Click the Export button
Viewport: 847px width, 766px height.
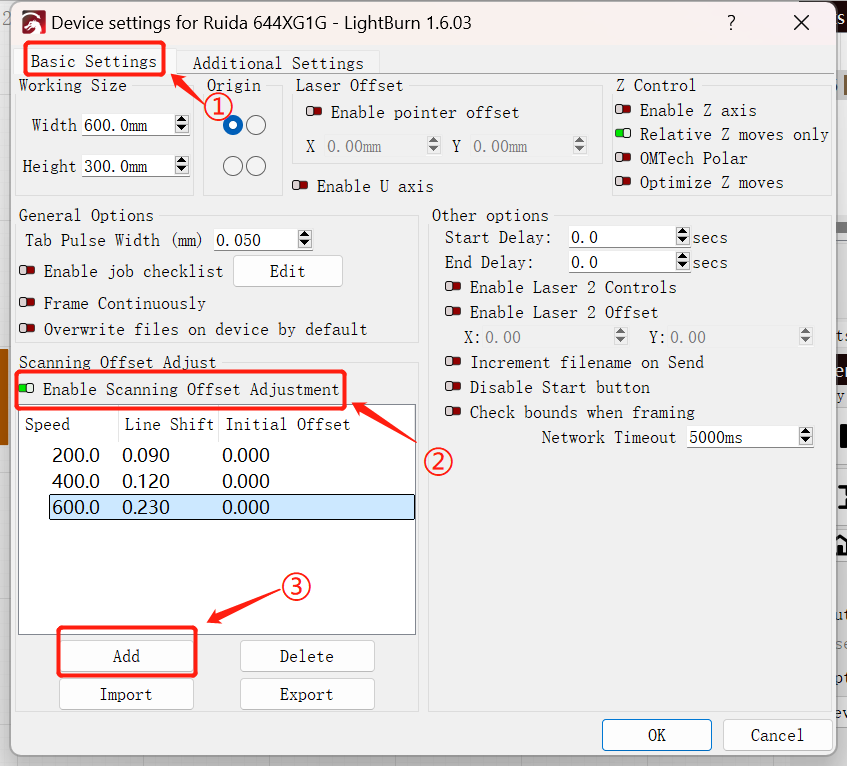(306, 694)
